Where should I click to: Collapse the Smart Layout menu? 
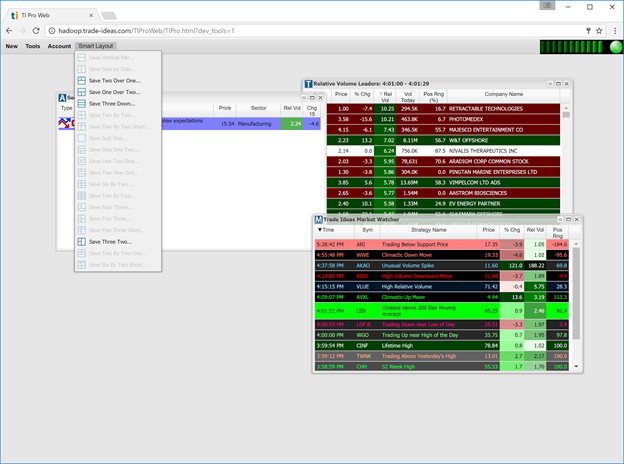96,46
